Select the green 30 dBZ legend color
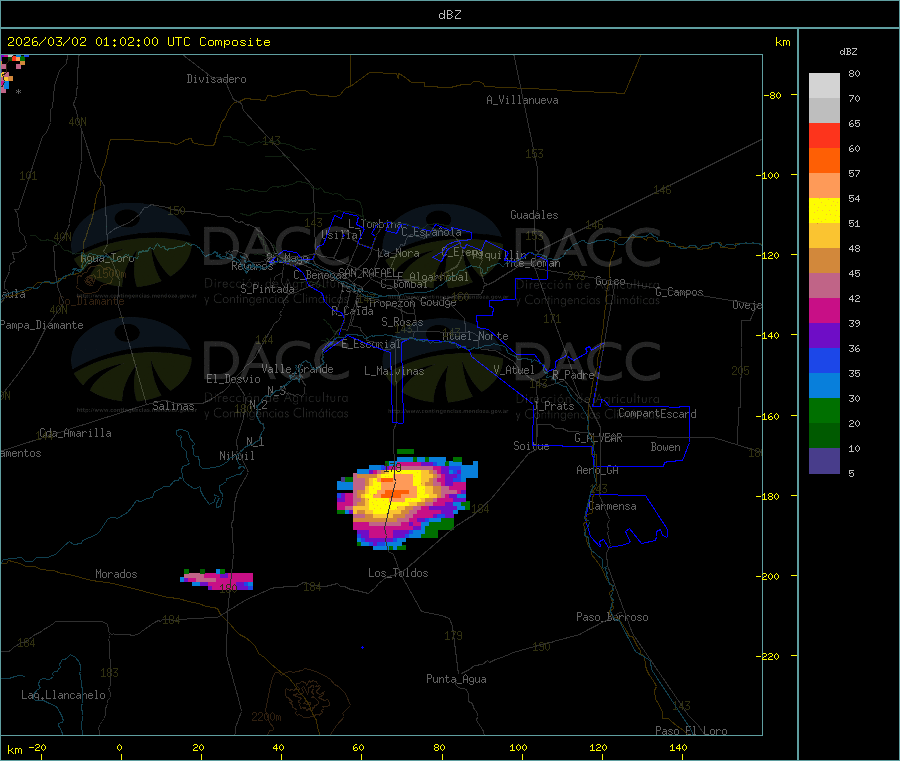This screenshot has width=900, height=761. pos(824,410)
